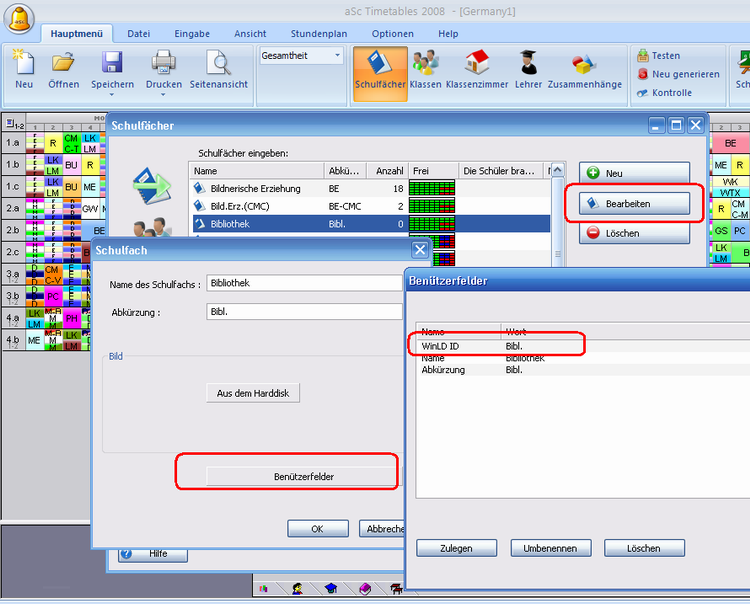Click the Name des Schulfachs field
This screenshot has width=750, height=604.
coord(304,283)
